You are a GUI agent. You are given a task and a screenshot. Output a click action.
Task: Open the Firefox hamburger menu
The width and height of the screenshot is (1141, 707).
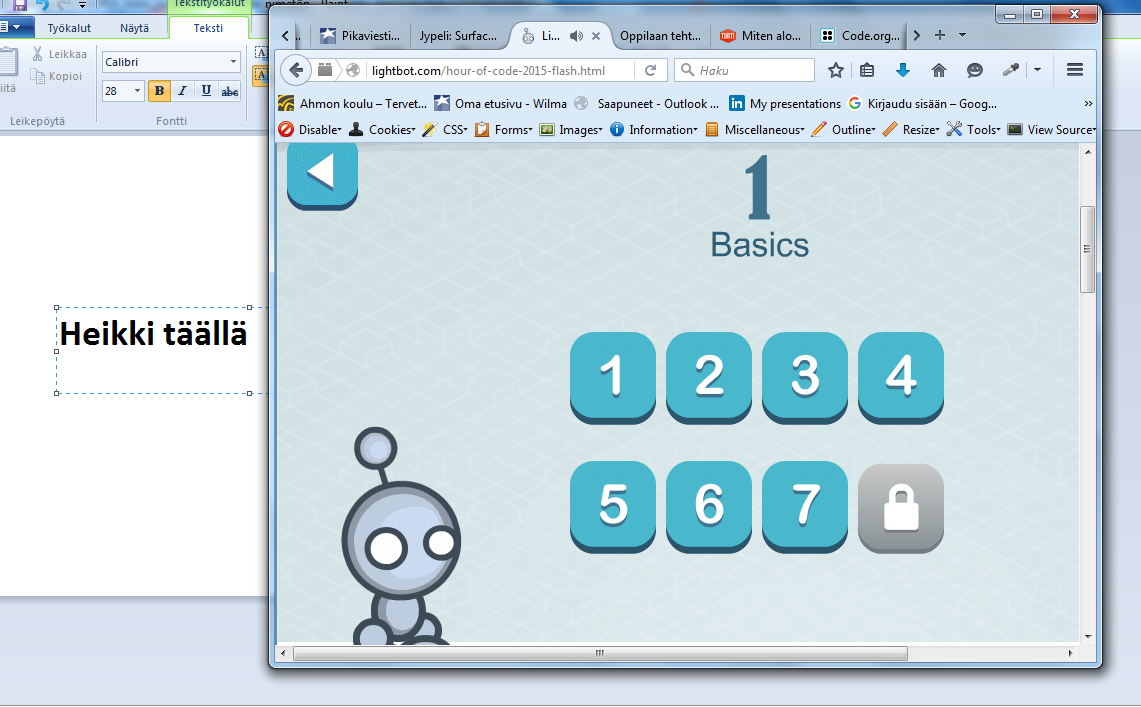(x=1075, y=70)
